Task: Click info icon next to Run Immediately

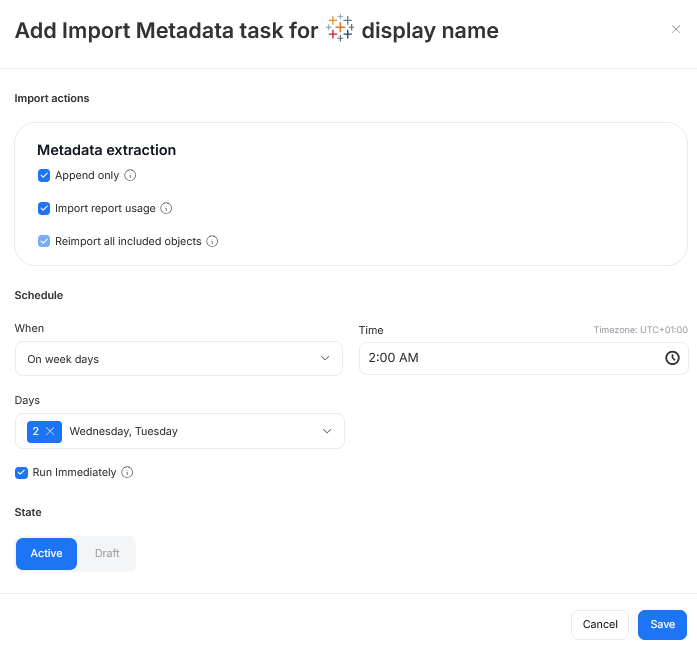Action: (x=127, y=473)
